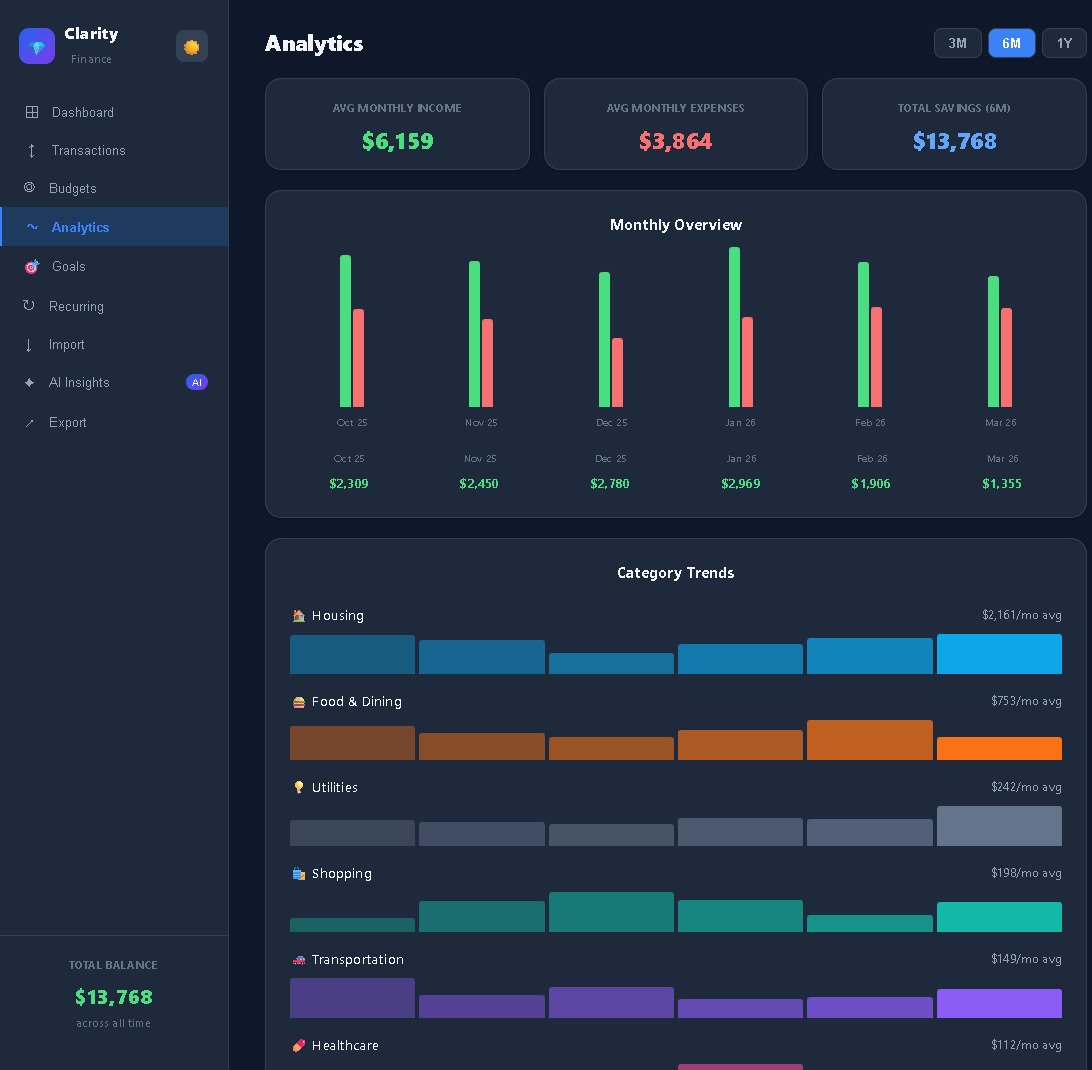
Task: Open Dashboard via its grid icon
Action: 32,112
